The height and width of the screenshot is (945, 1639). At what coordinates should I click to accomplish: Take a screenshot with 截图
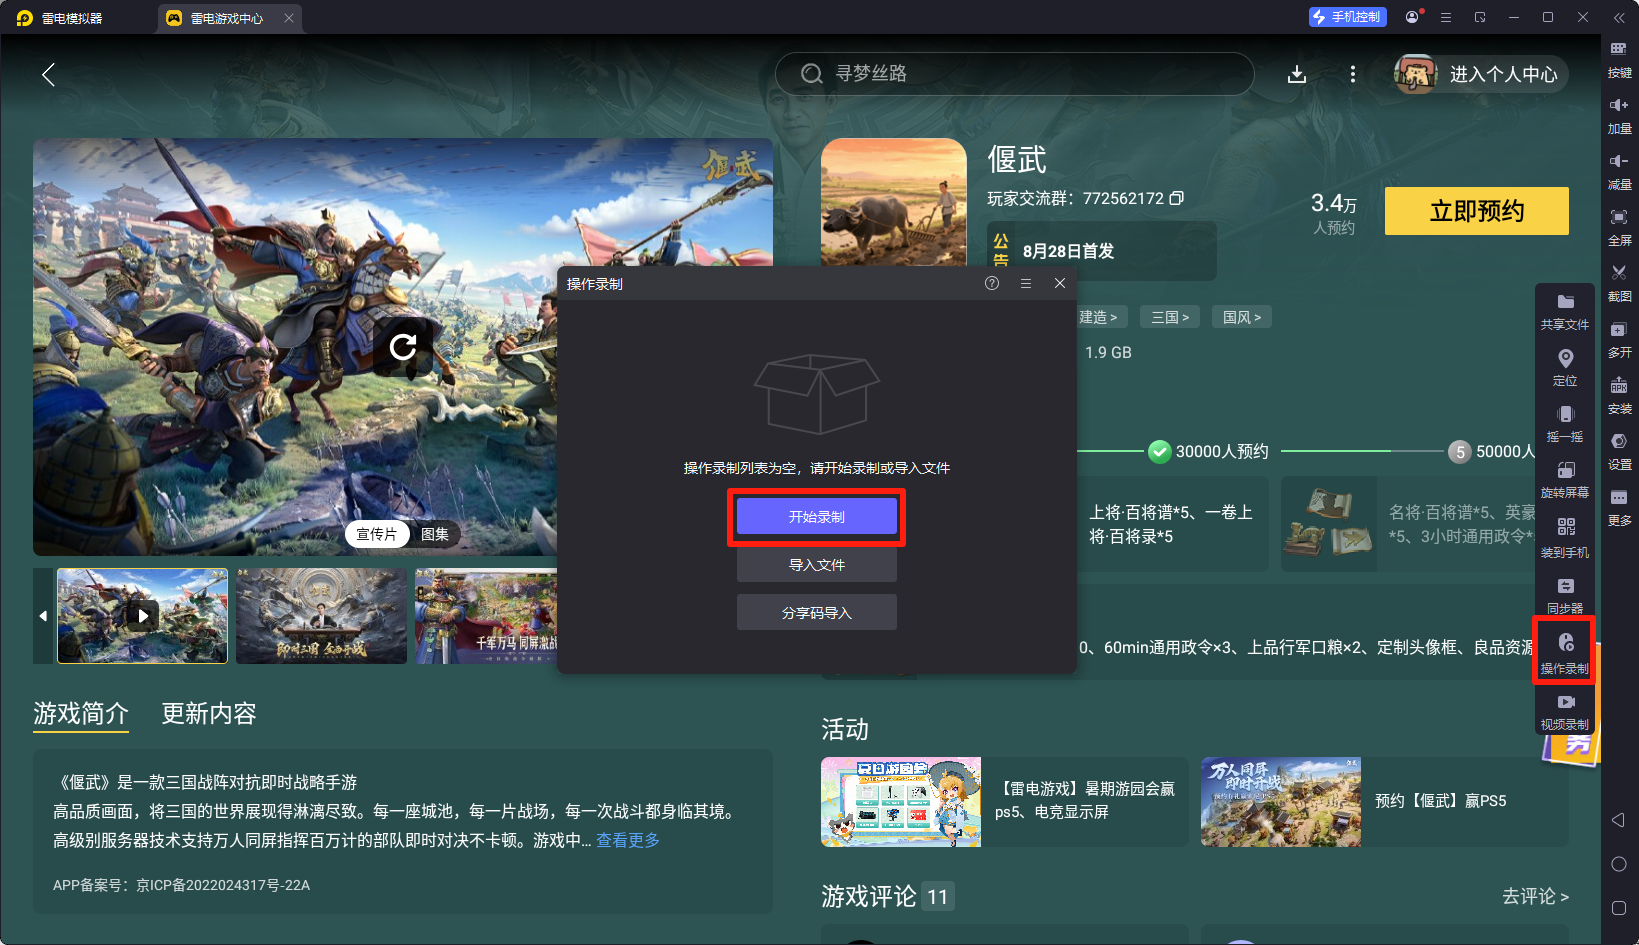[x=1619, y=283]
